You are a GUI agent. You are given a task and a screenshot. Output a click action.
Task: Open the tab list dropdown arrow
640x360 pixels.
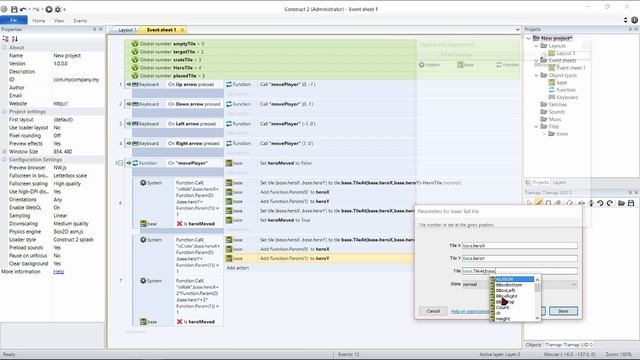click(518, 30)
